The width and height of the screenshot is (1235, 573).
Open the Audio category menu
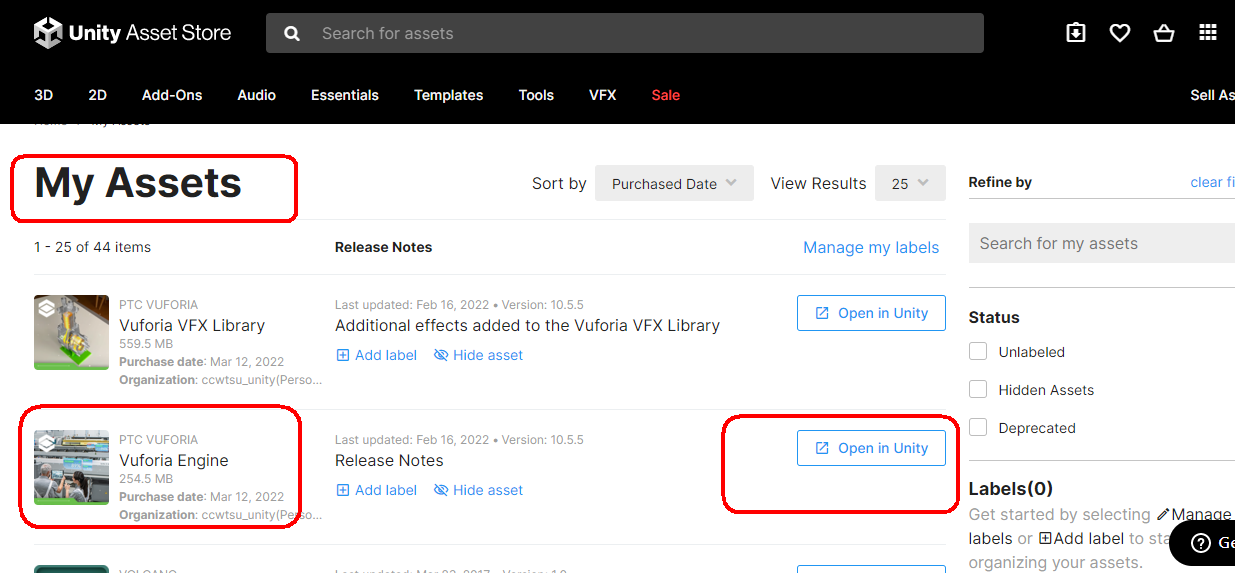[x=257, y=95]
